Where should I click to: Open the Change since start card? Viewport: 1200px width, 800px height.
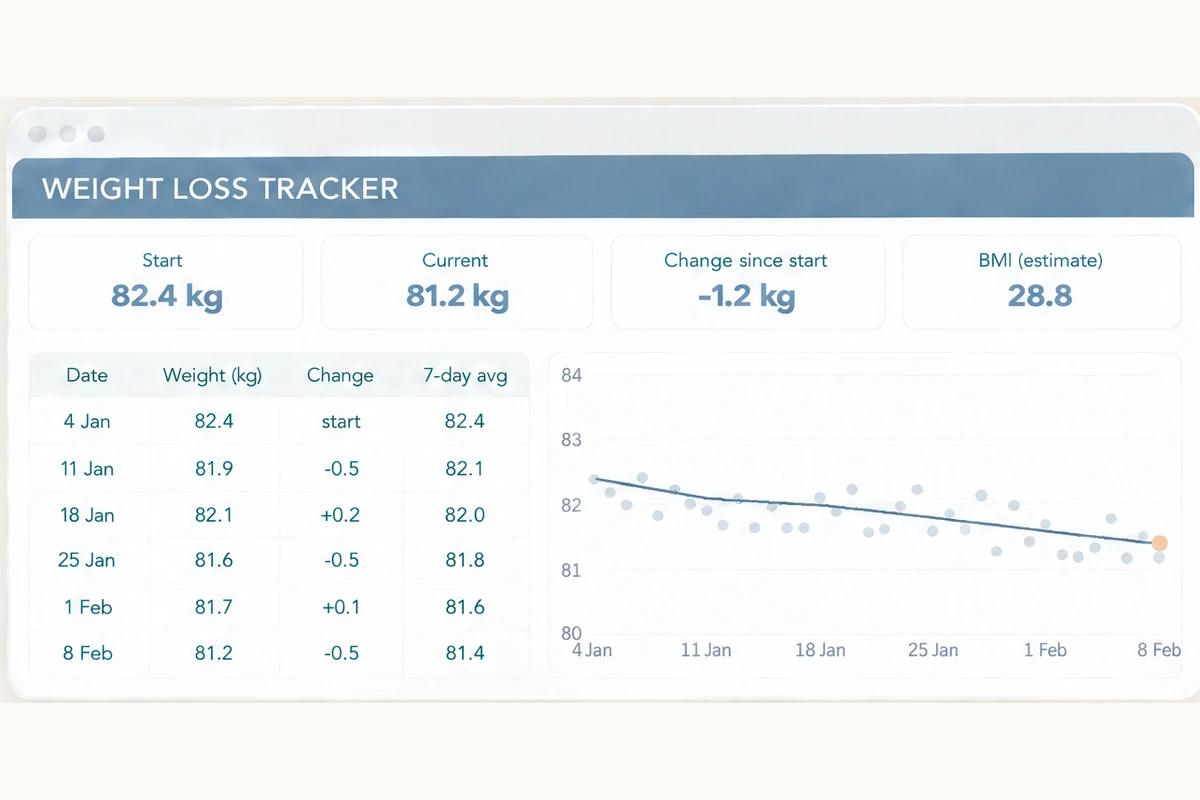coord(748,282)
